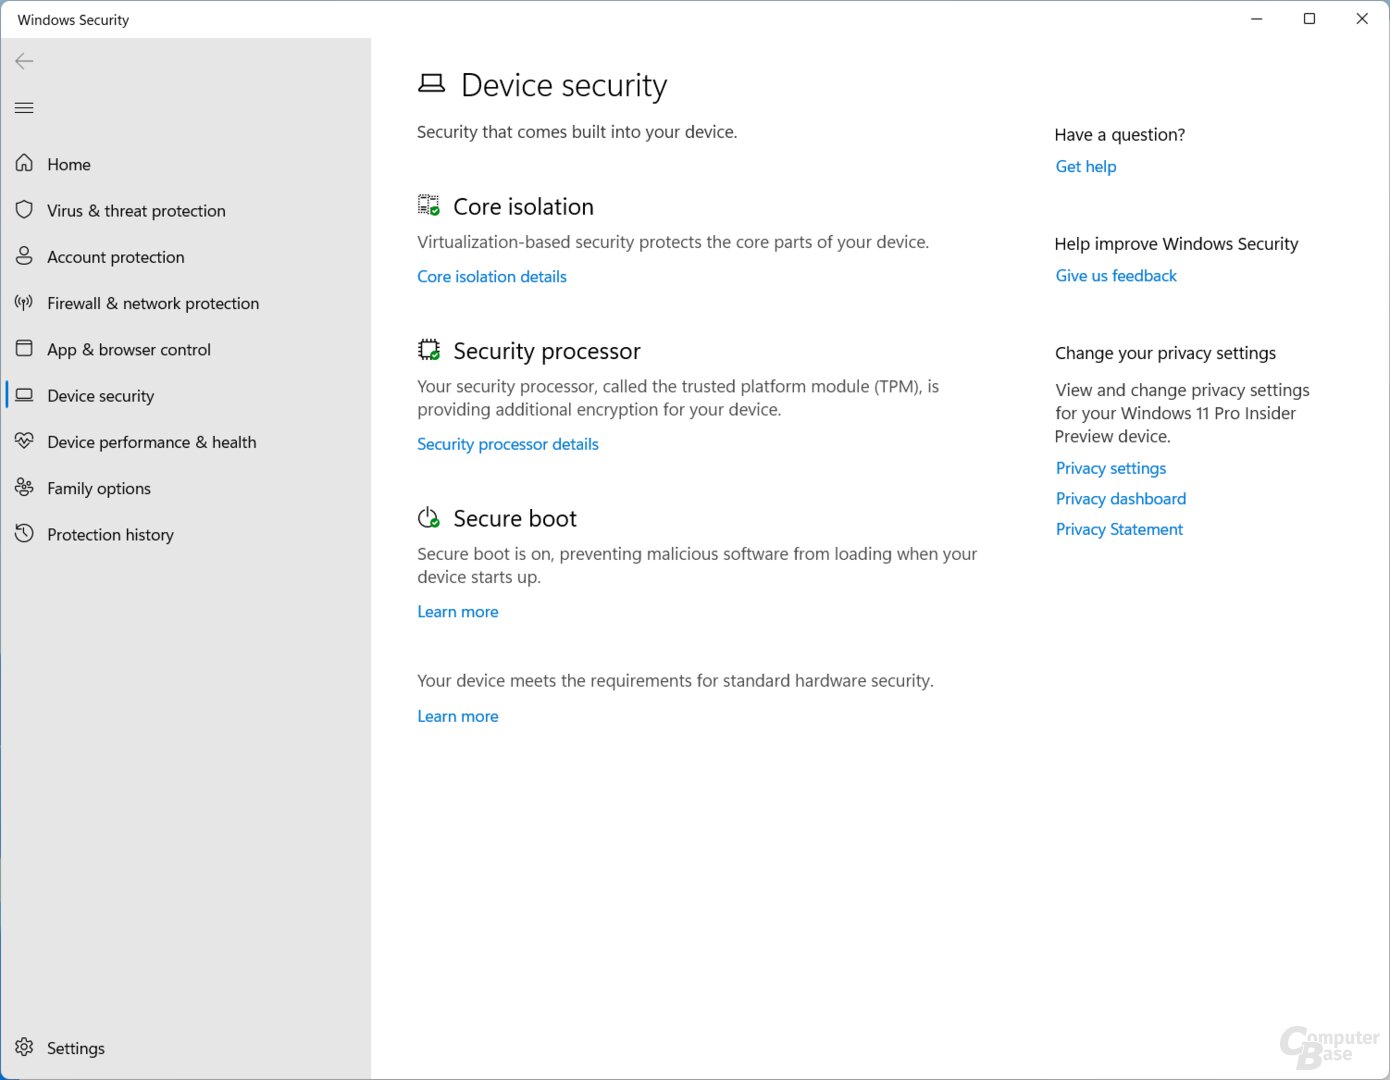
Task: Click Learn more under hardware security requirements
Action: (458, 716)
